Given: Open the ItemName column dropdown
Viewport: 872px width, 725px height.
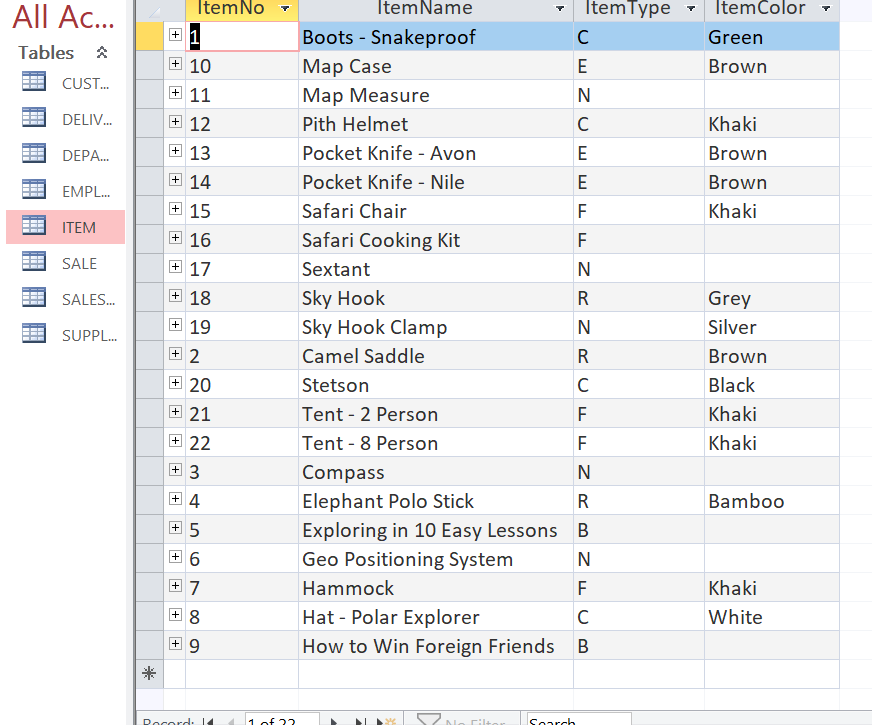Looking at the screenshot, I should tap(558, 8).
